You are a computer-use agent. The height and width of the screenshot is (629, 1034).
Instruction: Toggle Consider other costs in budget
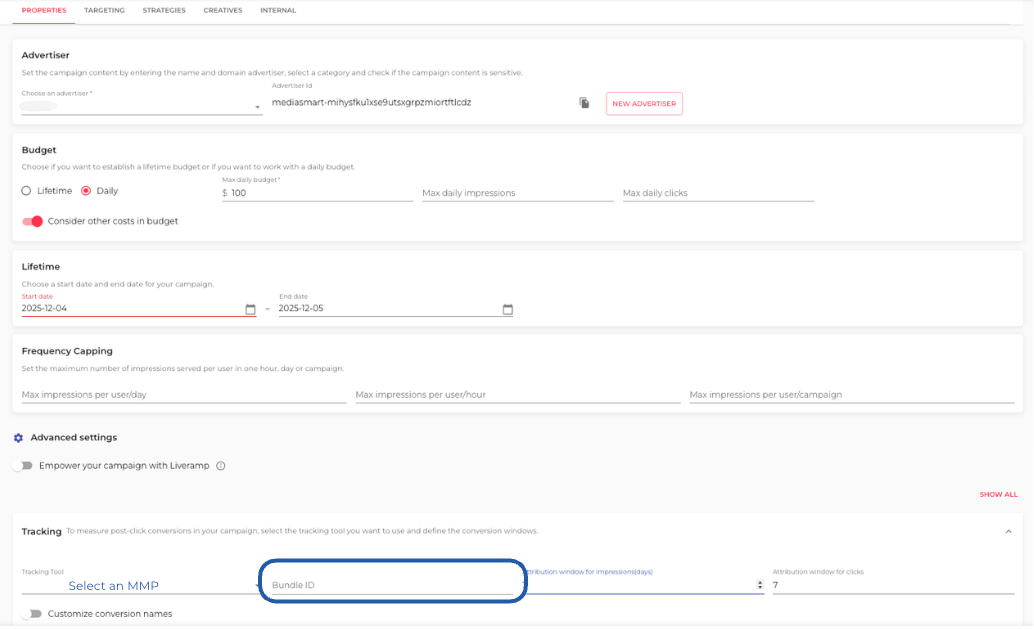coord(33,221)
